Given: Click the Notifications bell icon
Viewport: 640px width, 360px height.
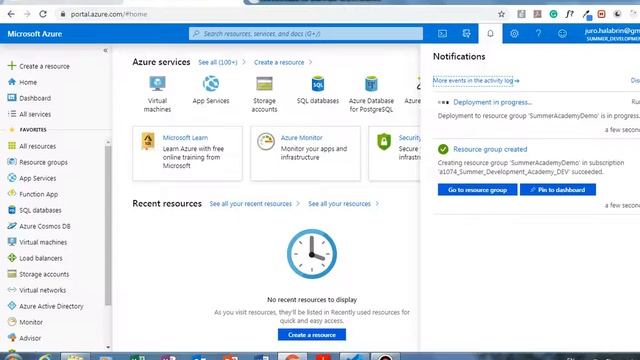Looking at the screenshot, I should coord(490,33).
